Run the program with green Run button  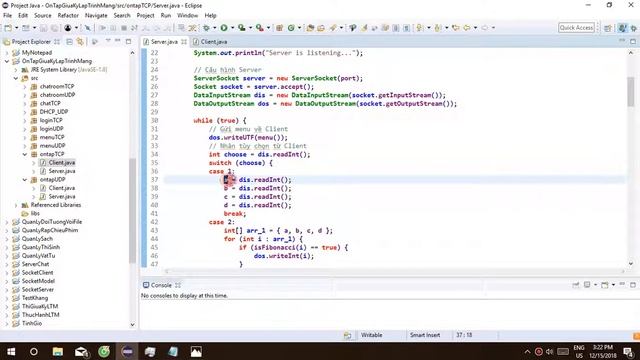tap(224, 28)
